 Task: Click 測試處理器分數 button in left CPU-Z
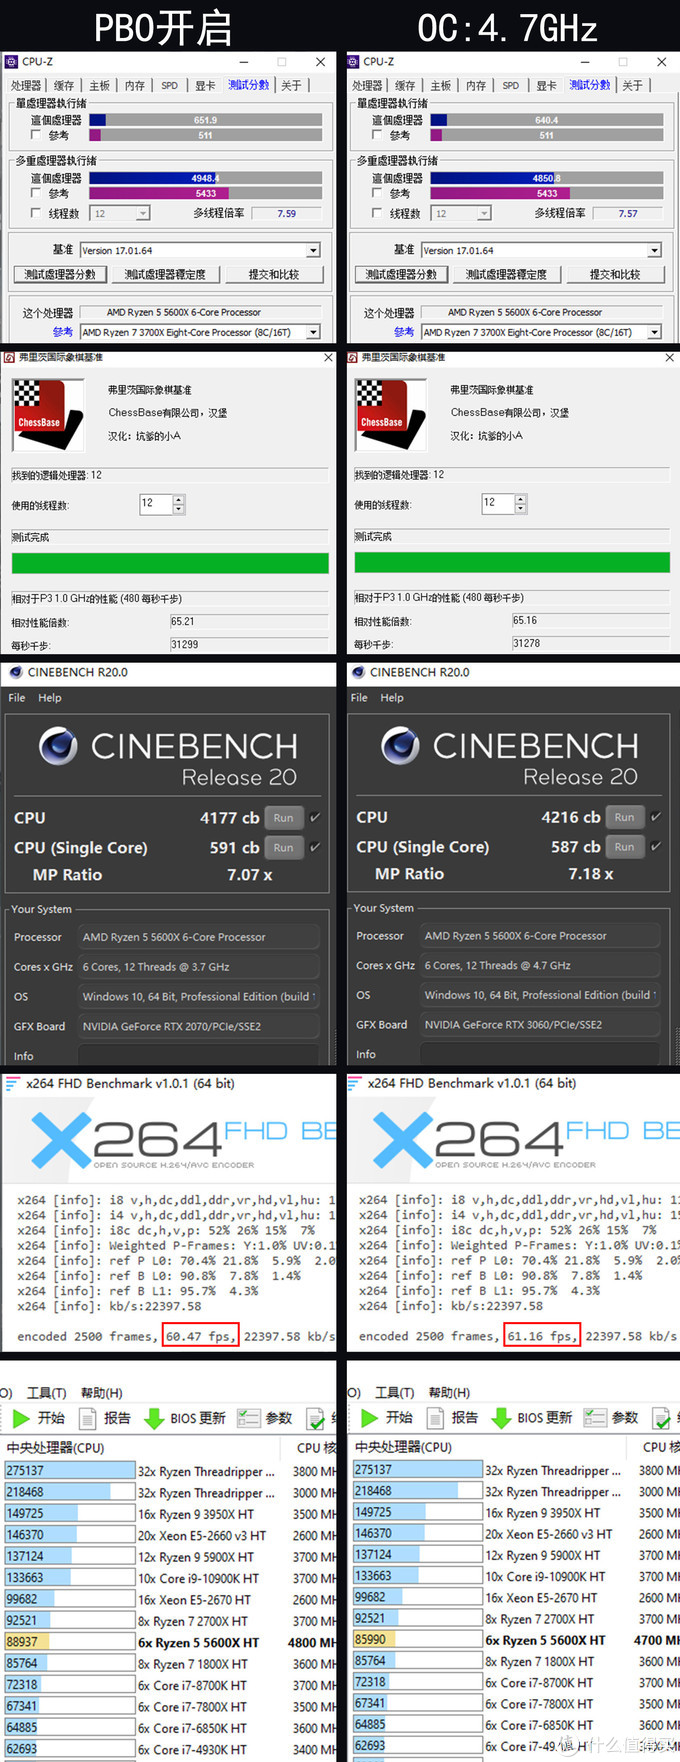[60, 274]
